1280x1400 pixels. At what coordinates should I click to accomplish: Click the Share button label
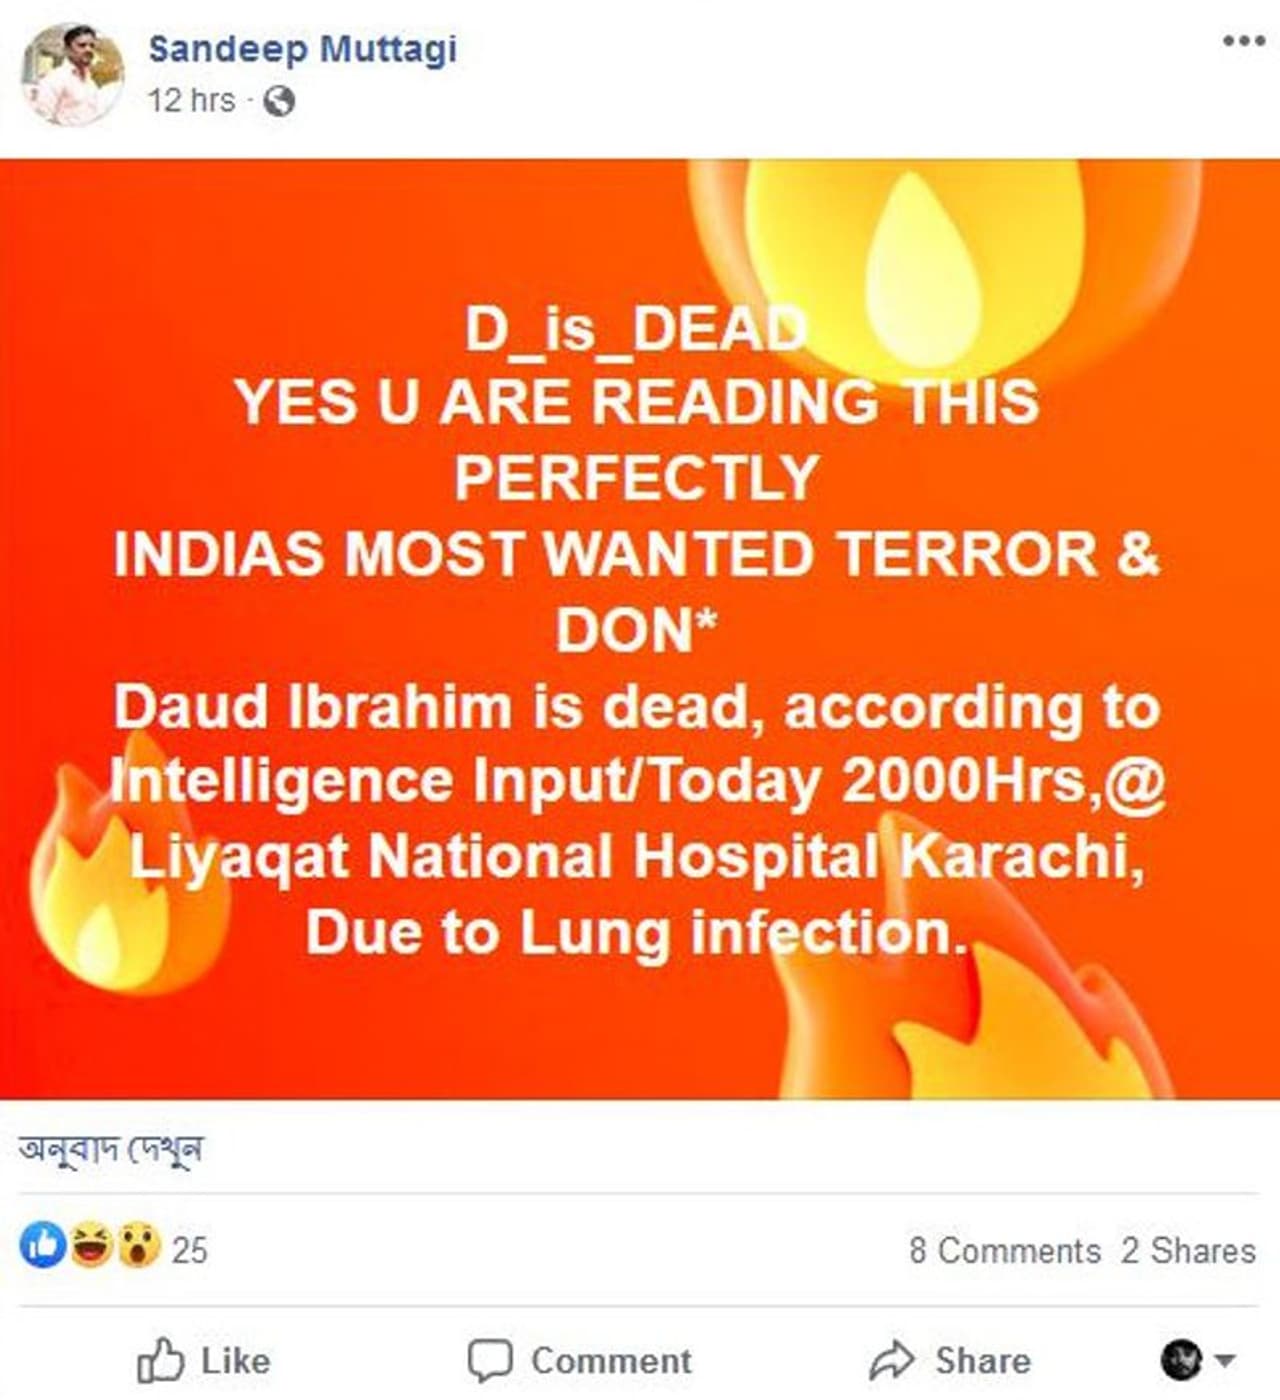(x=983, y=1361)
